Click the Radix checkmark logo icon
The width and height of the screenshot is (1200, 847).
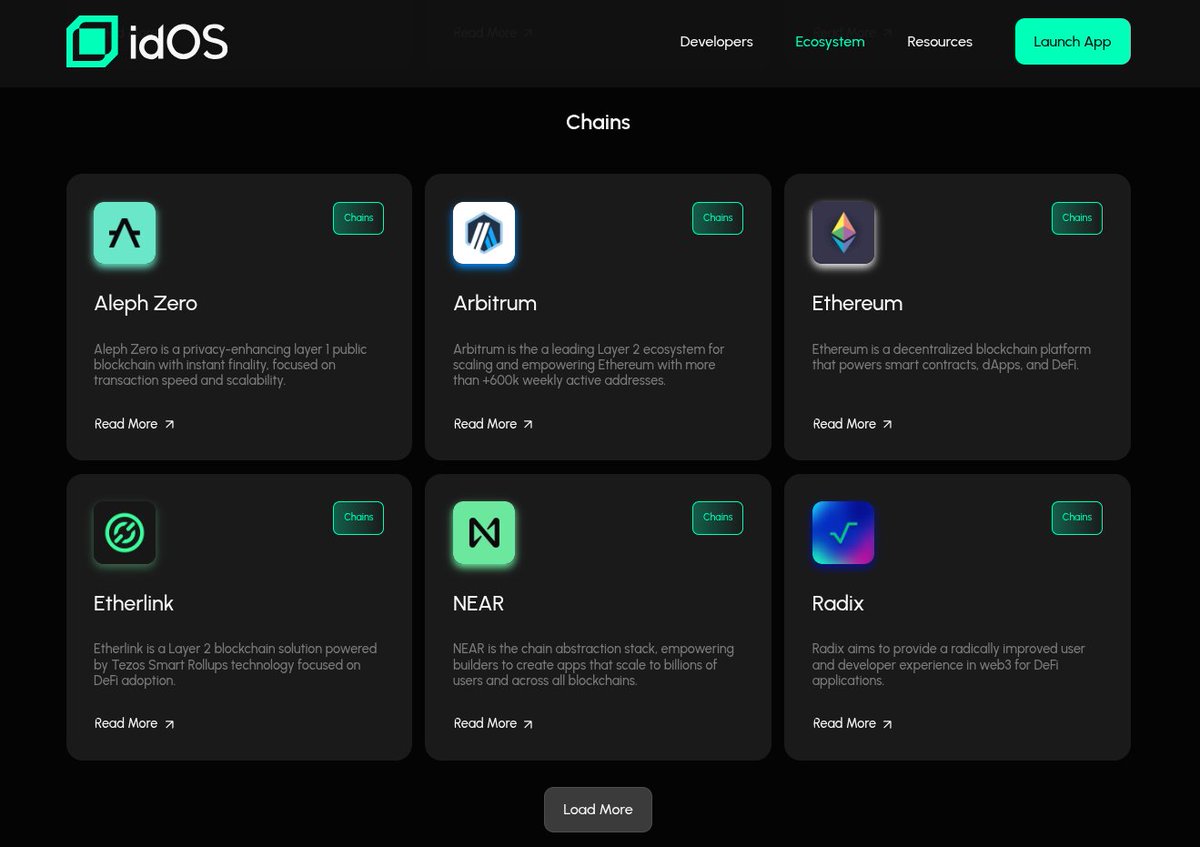pos(843,533)
